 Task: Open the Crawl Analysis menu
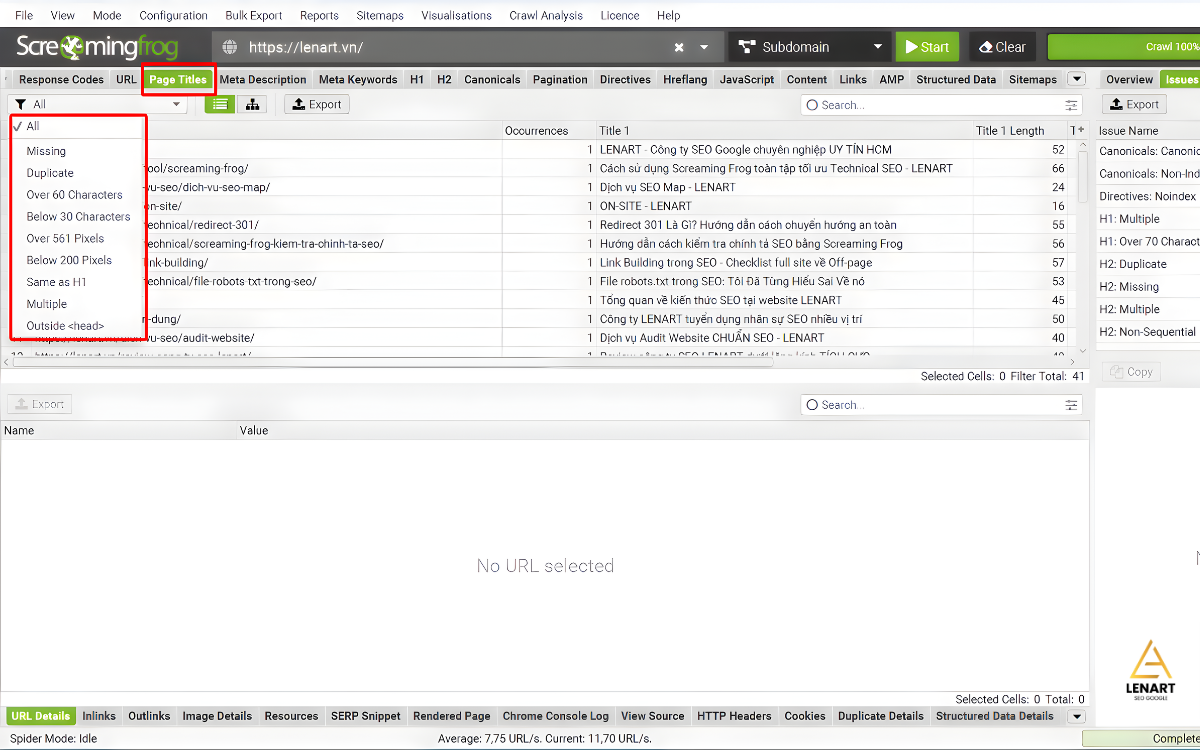pos(548,15)
